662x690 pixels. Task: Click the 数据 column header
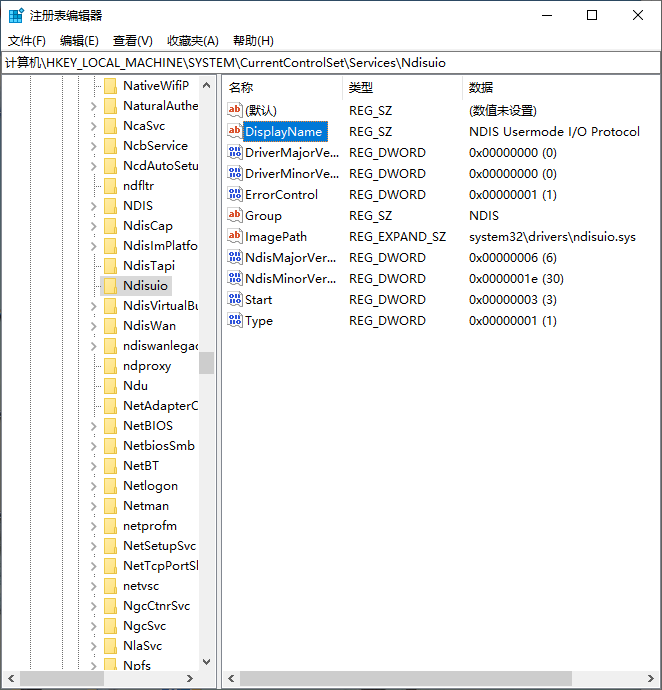tap(481, 88)
